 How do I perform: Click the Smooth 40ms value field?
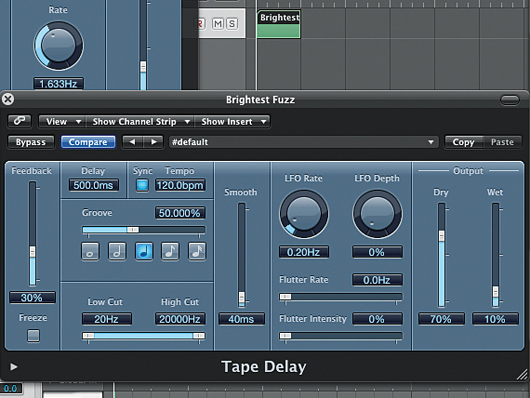pos(241,319)
